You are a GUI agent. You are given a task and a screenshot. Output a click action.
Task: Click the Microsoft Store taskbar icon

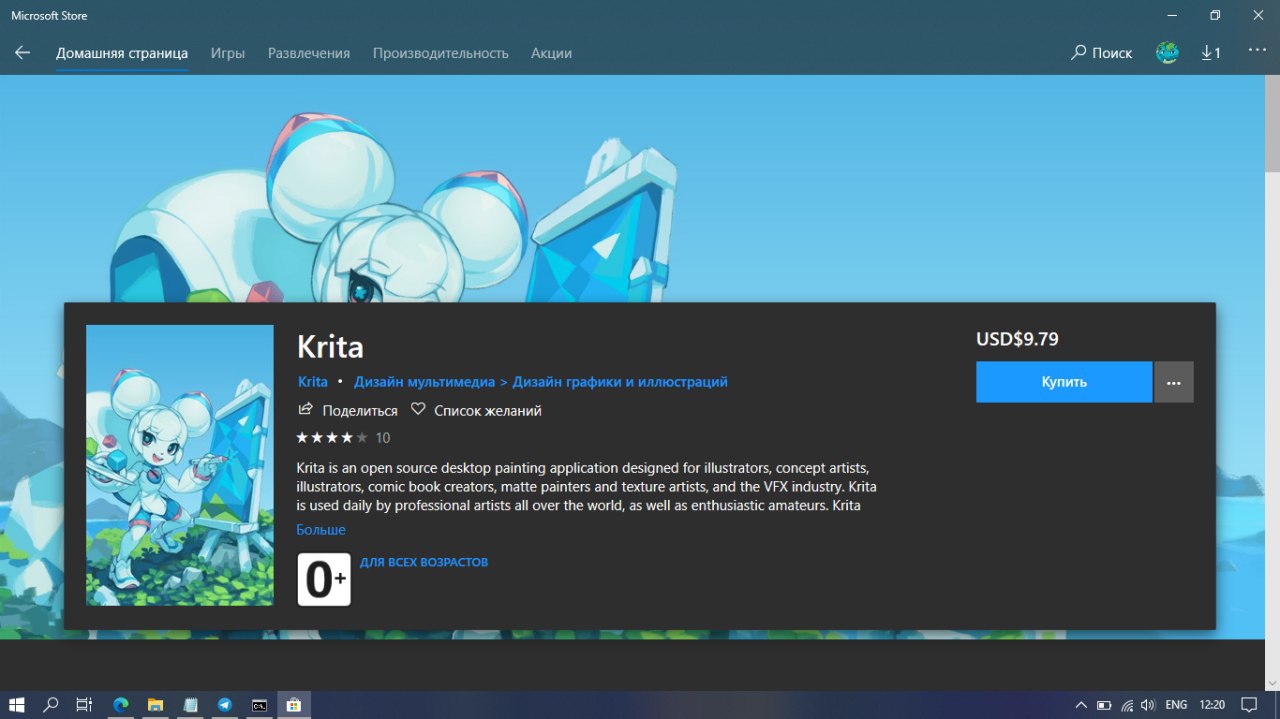click(x=294, y=705)
